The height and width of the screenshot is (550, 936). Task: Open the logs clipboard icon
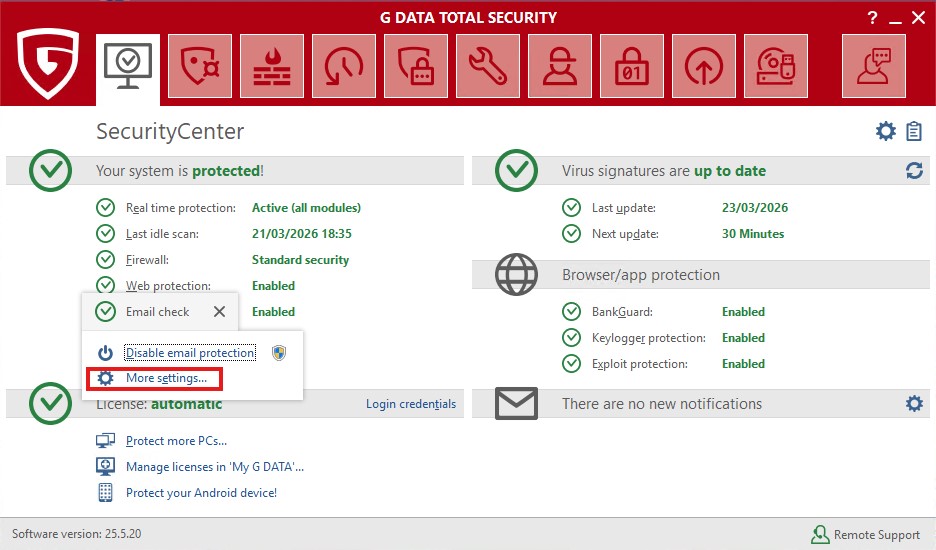pyautogui.click(x=914, y=131)
